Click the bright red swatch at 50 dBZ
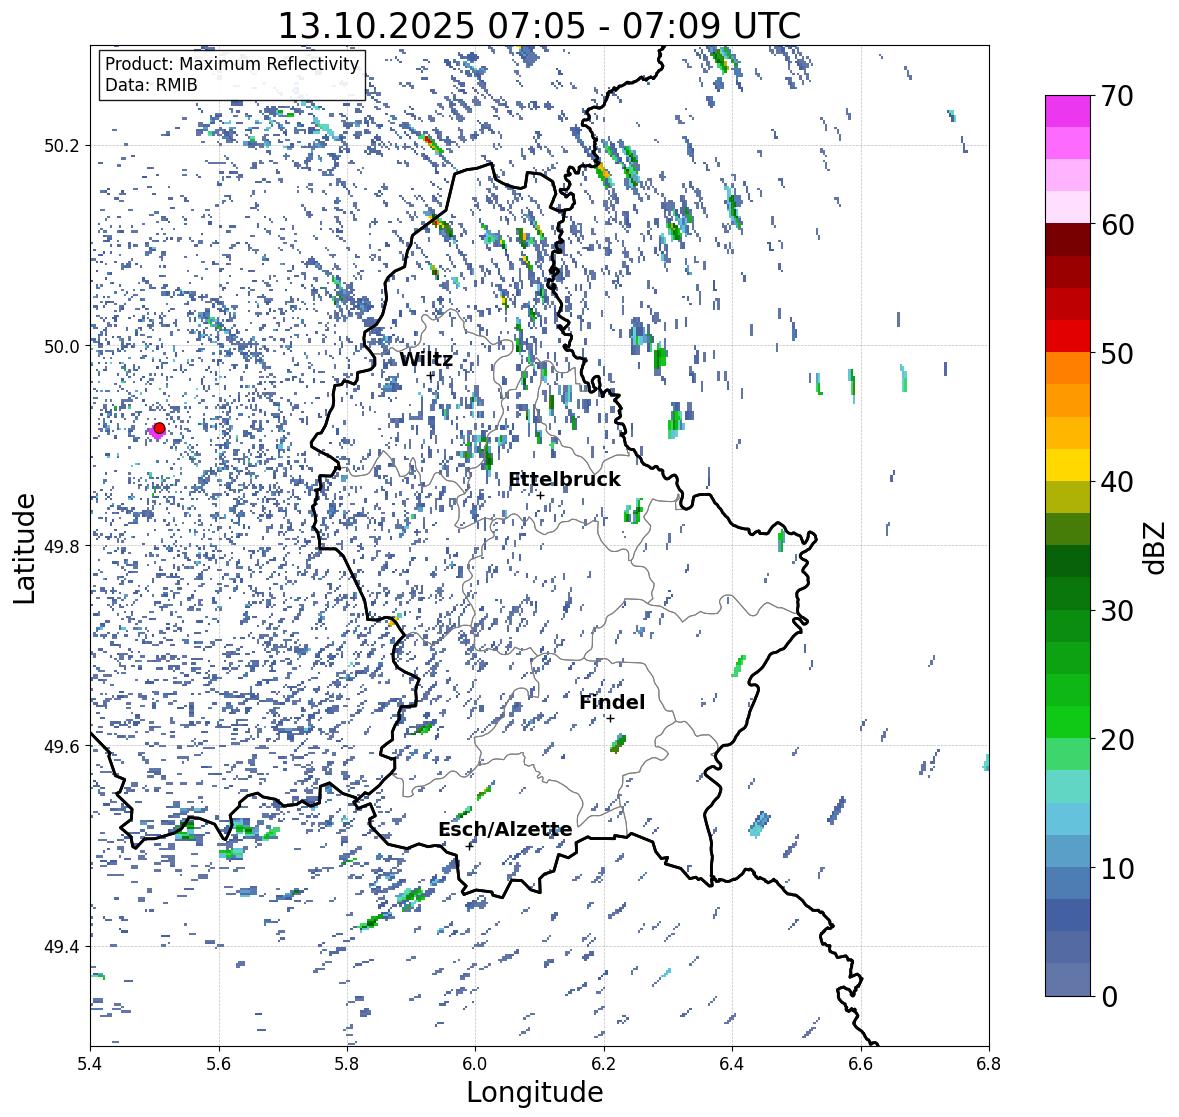This screenshot has height=1117, width=1179. coord(1068,336)
